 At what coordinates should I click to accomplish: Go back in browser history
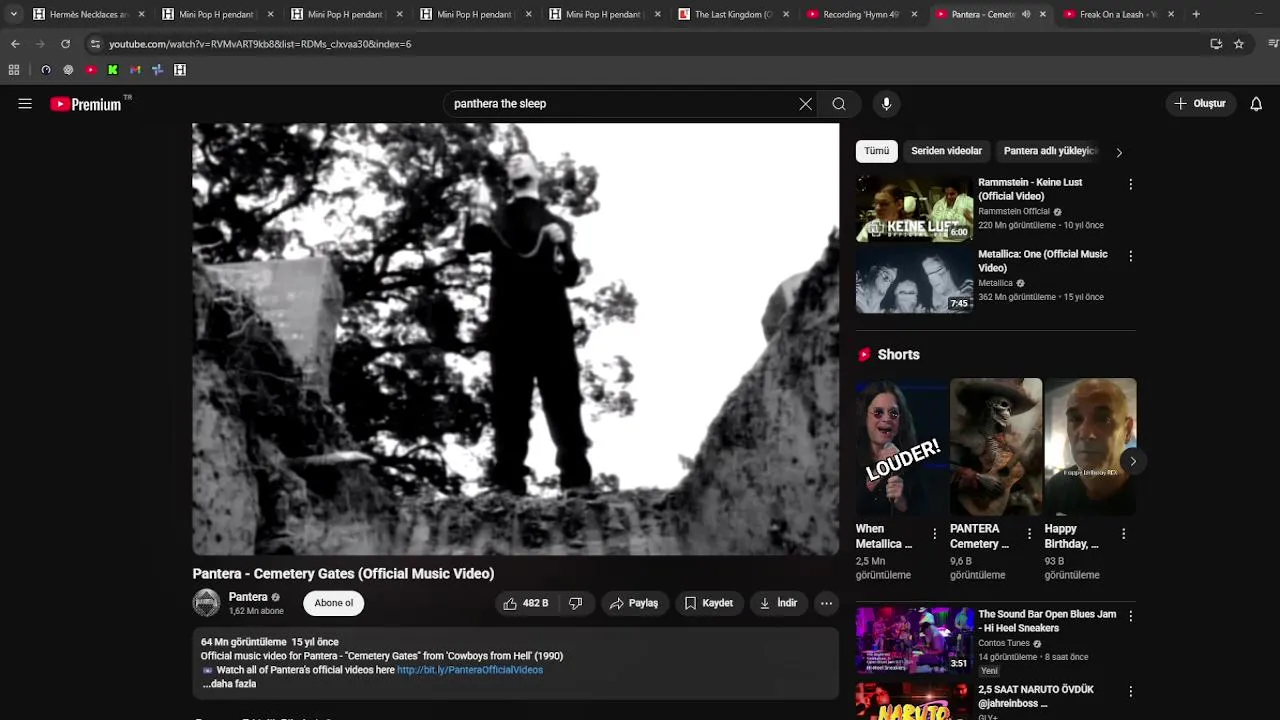point(15,44)
